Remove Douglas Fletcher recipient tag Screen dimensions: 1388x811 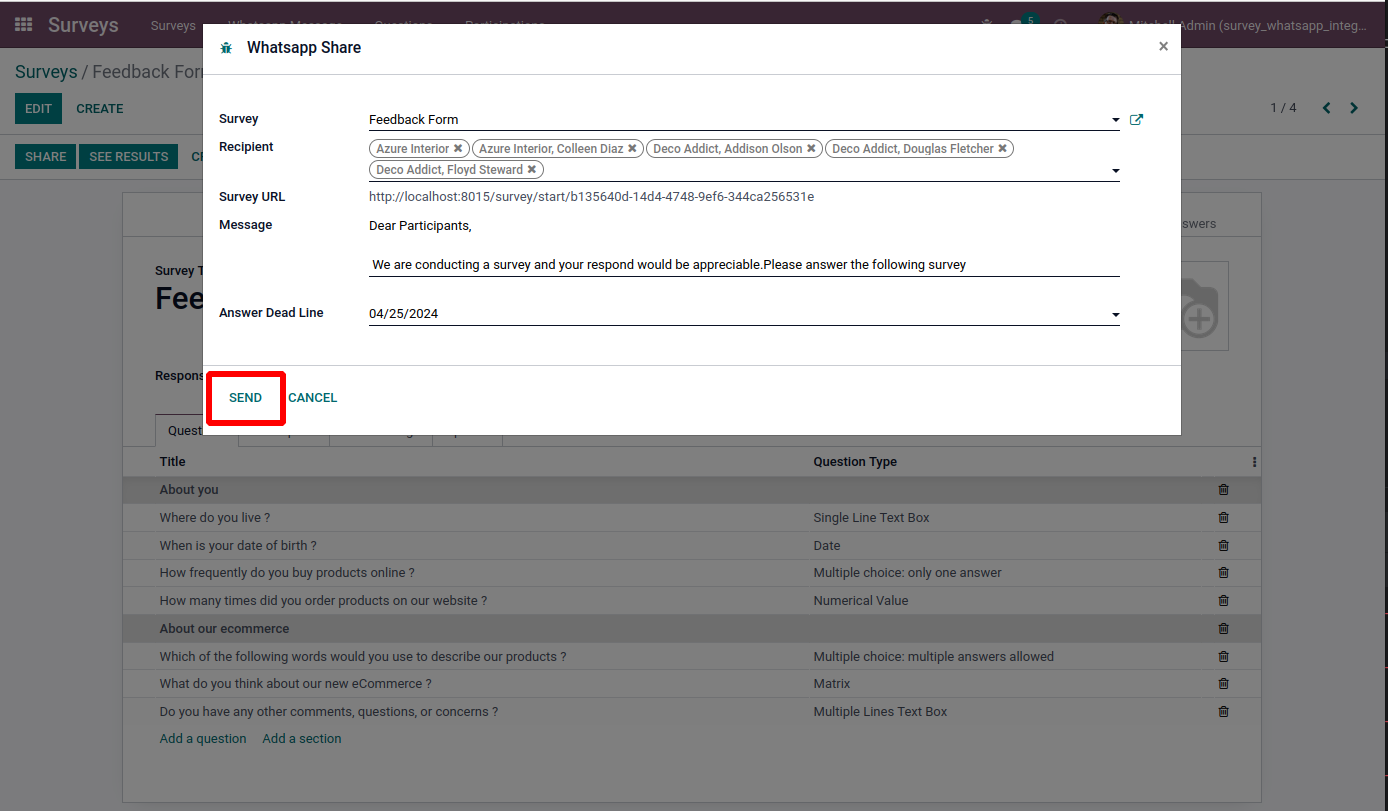(1003, 149)
